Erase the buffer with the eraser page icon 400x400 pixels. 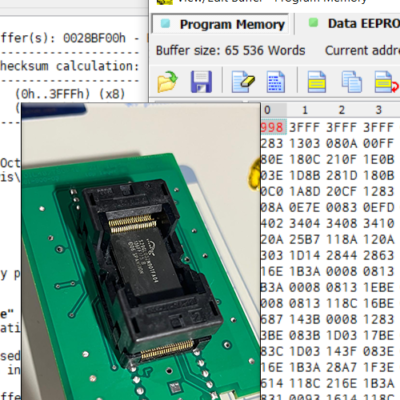[243, 82]
